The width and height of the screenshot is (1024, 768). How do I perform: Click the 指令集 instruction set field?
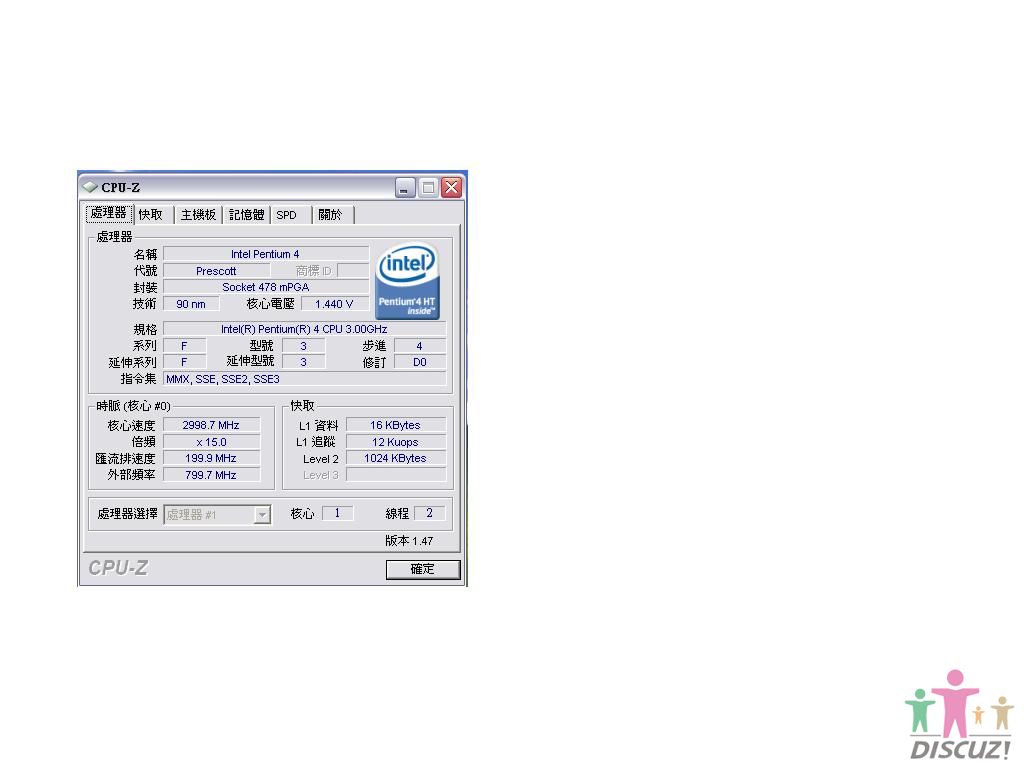[x=304, y=379]
